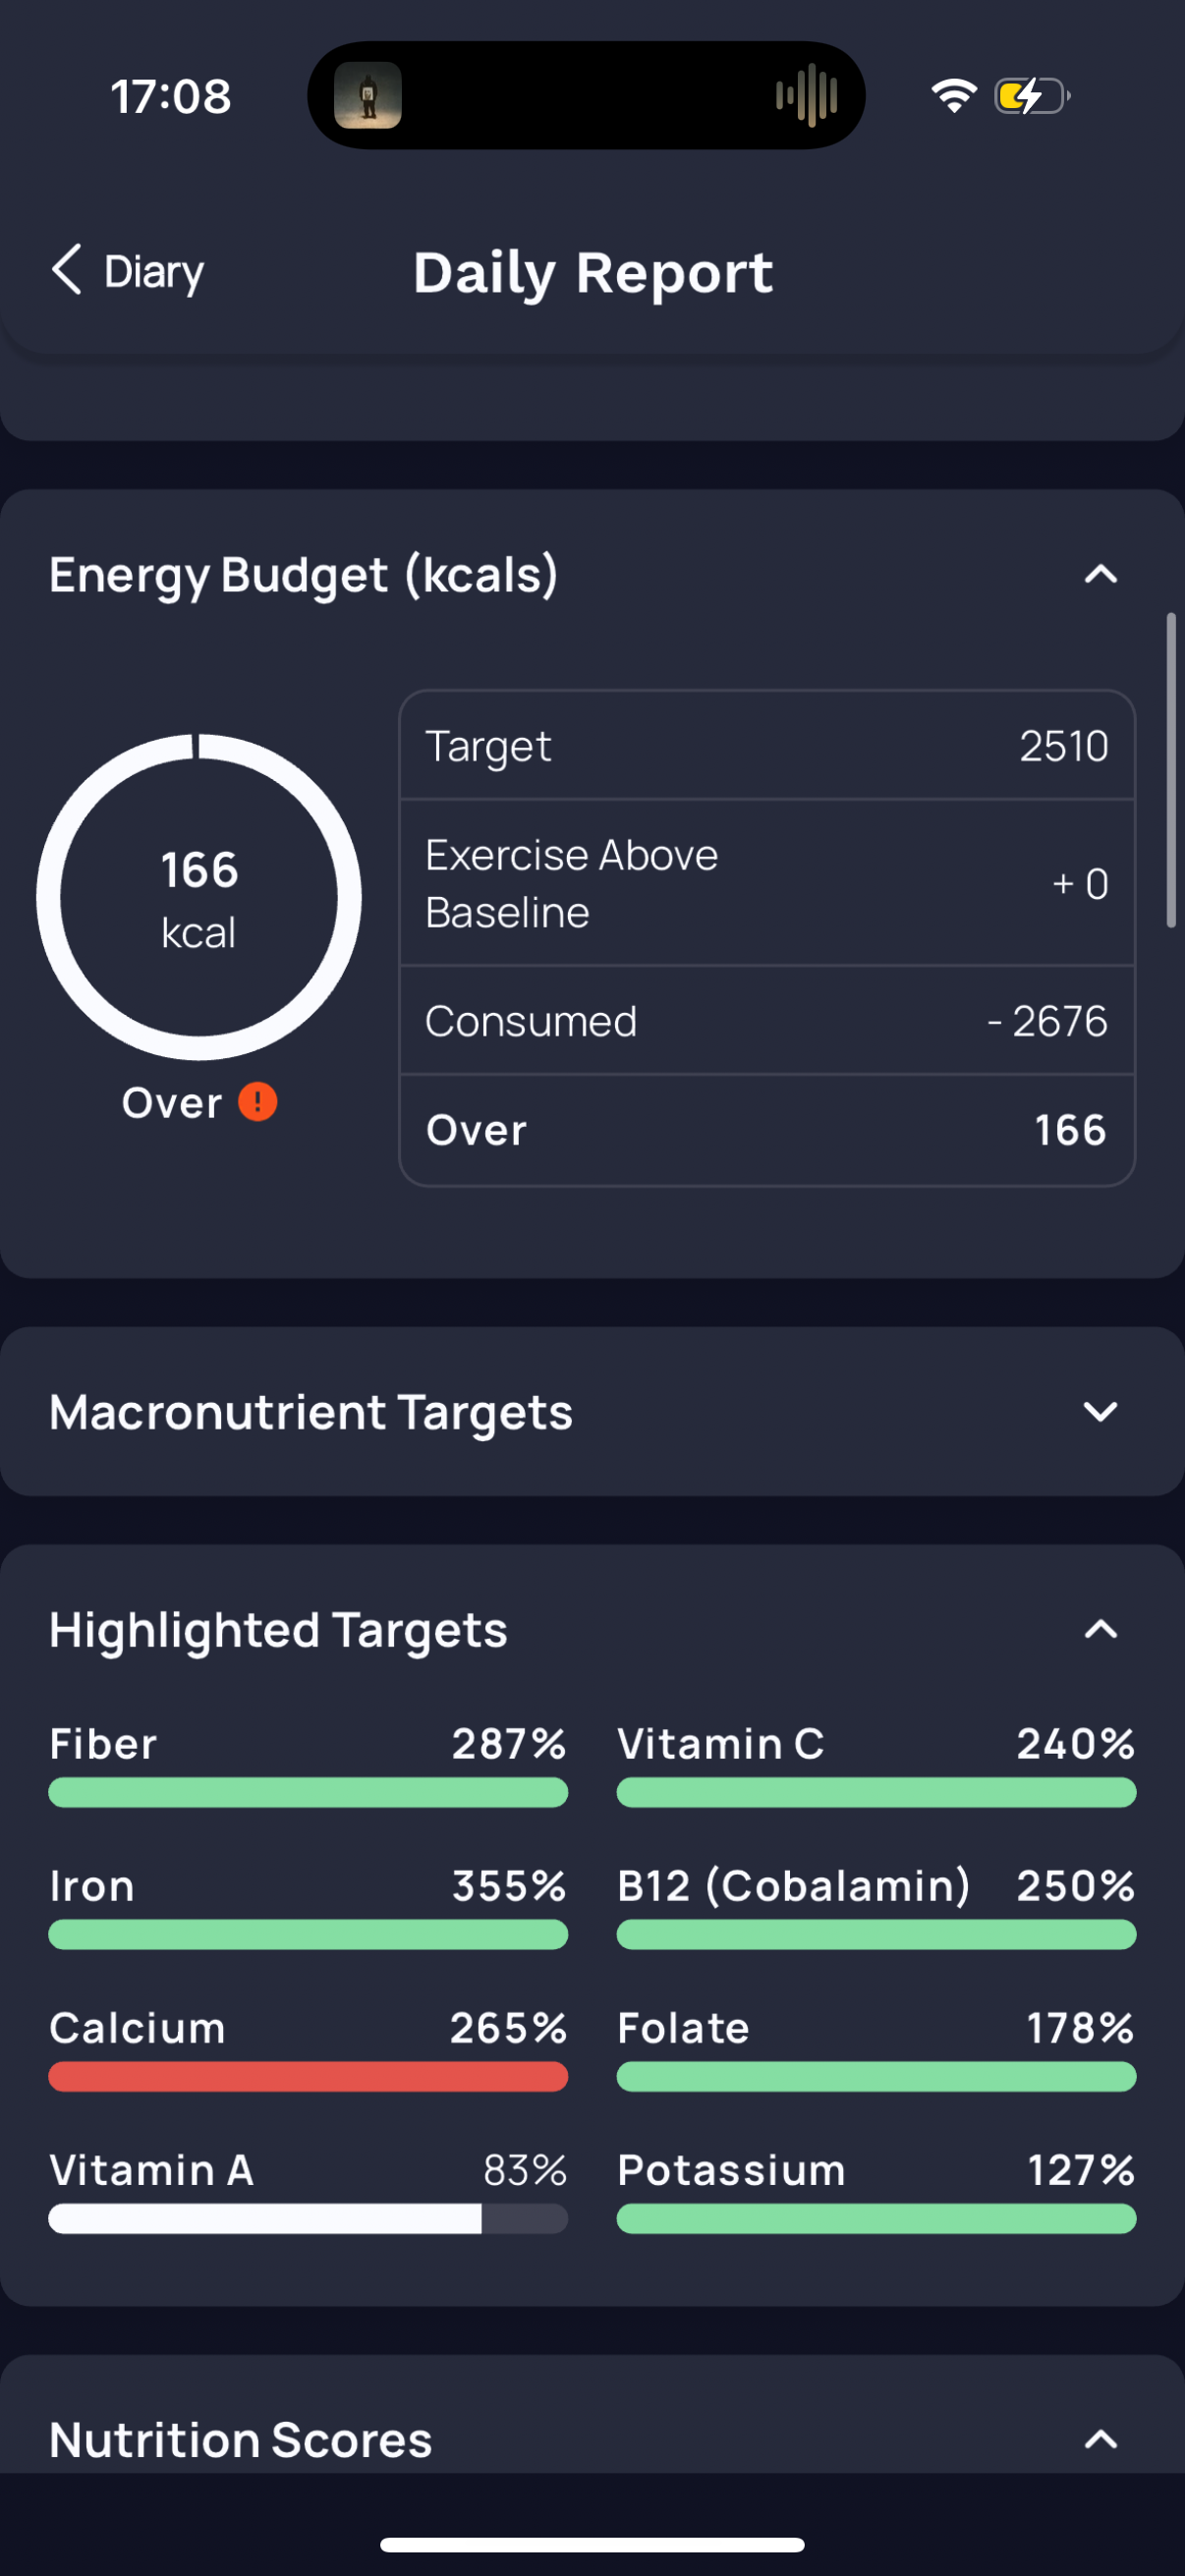
Task: Select the Exercise Above Baseline row
Action: click(767, 883)
